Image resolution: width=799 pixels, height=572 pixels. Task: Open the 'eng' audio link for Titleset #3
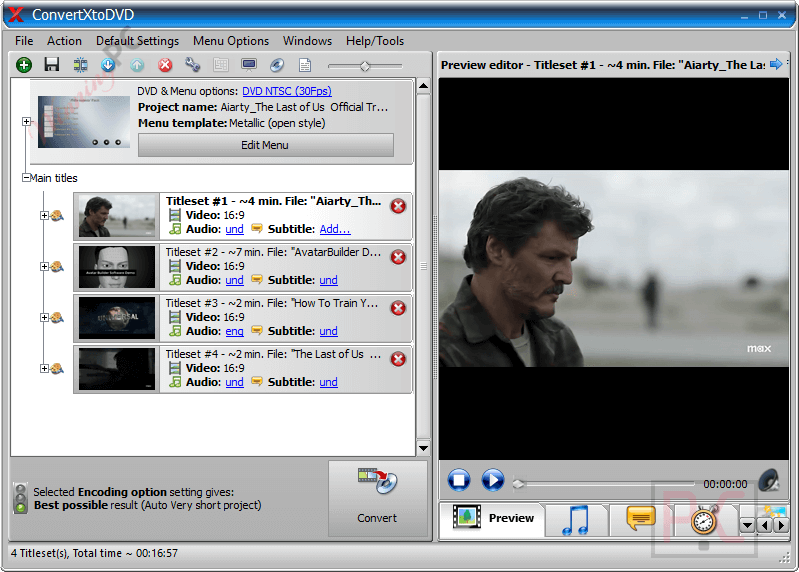(x=234, y=331)
